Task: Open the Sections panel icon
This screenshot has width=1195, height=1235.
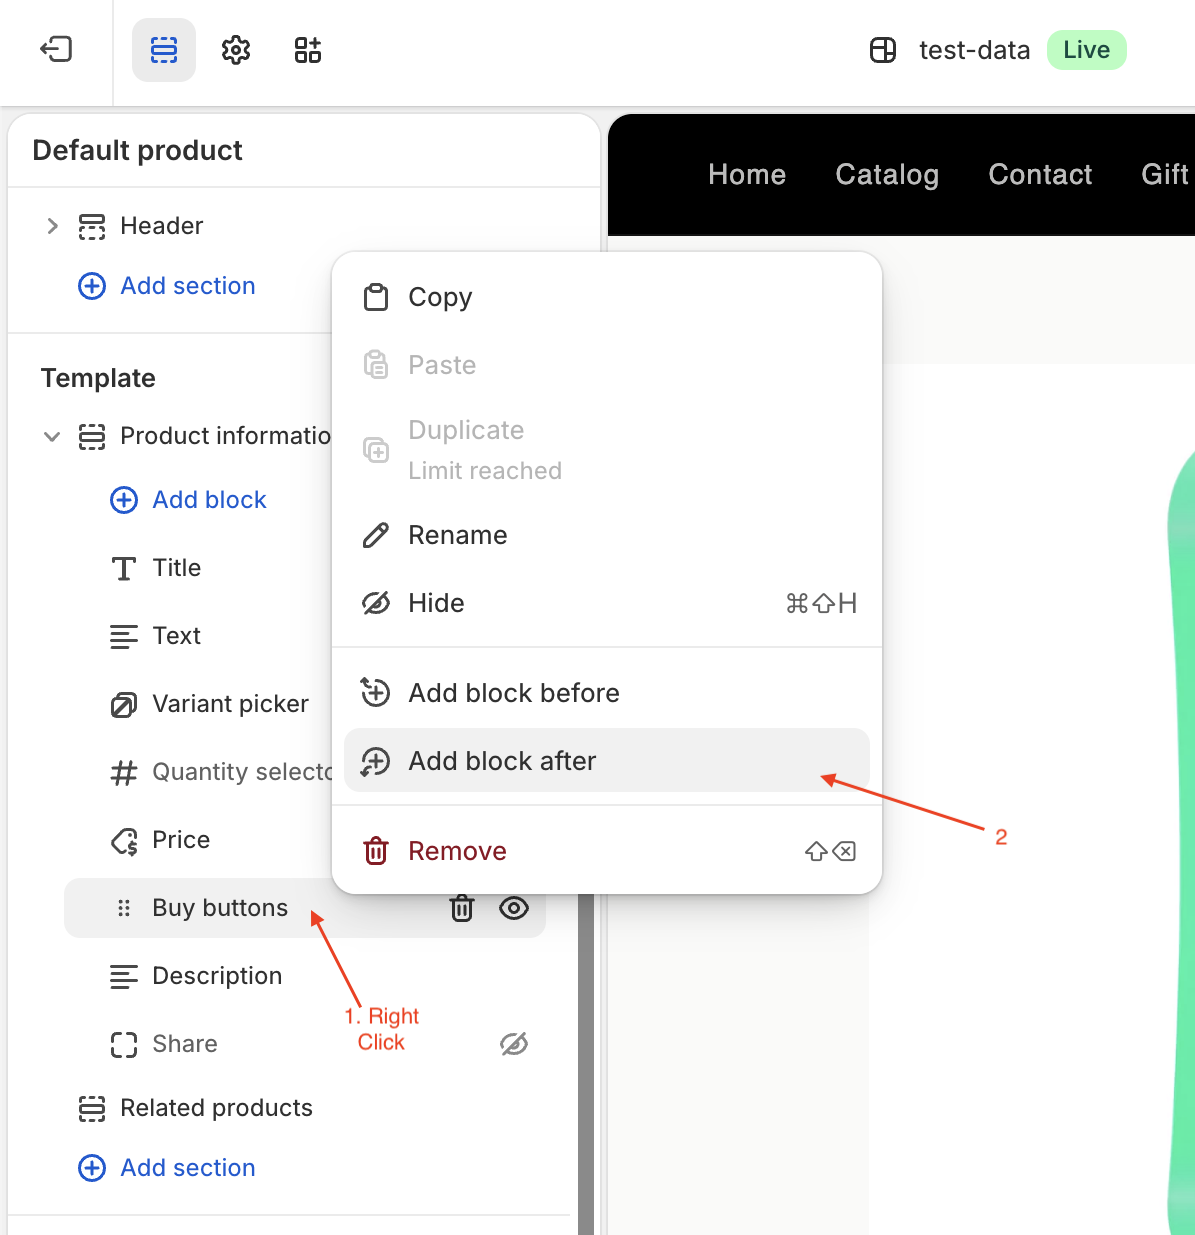Action: [x=164, y=50]
